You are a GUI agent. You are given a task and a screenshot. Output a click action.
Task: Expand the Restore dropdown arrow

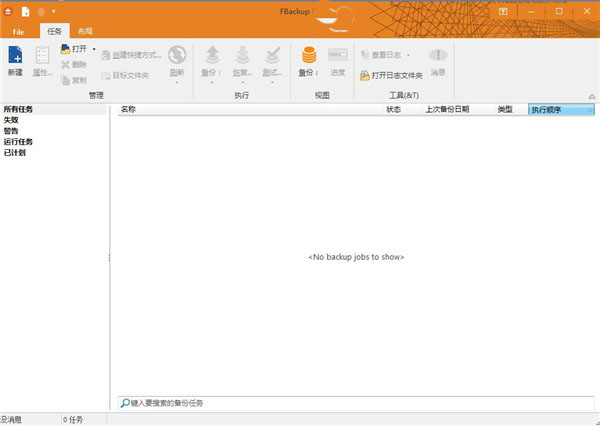coord(243,82)
